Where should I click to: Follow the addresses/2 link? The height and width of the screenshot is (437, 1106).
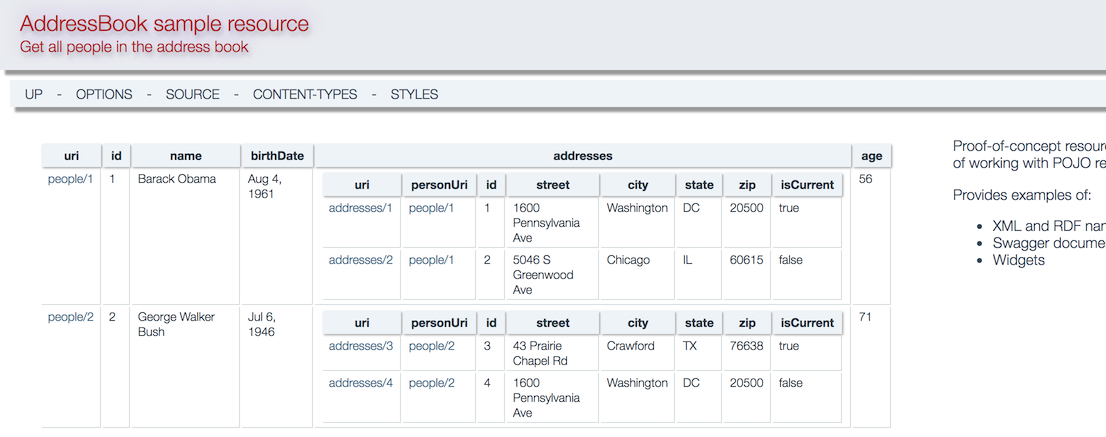(x=360, y=260)
